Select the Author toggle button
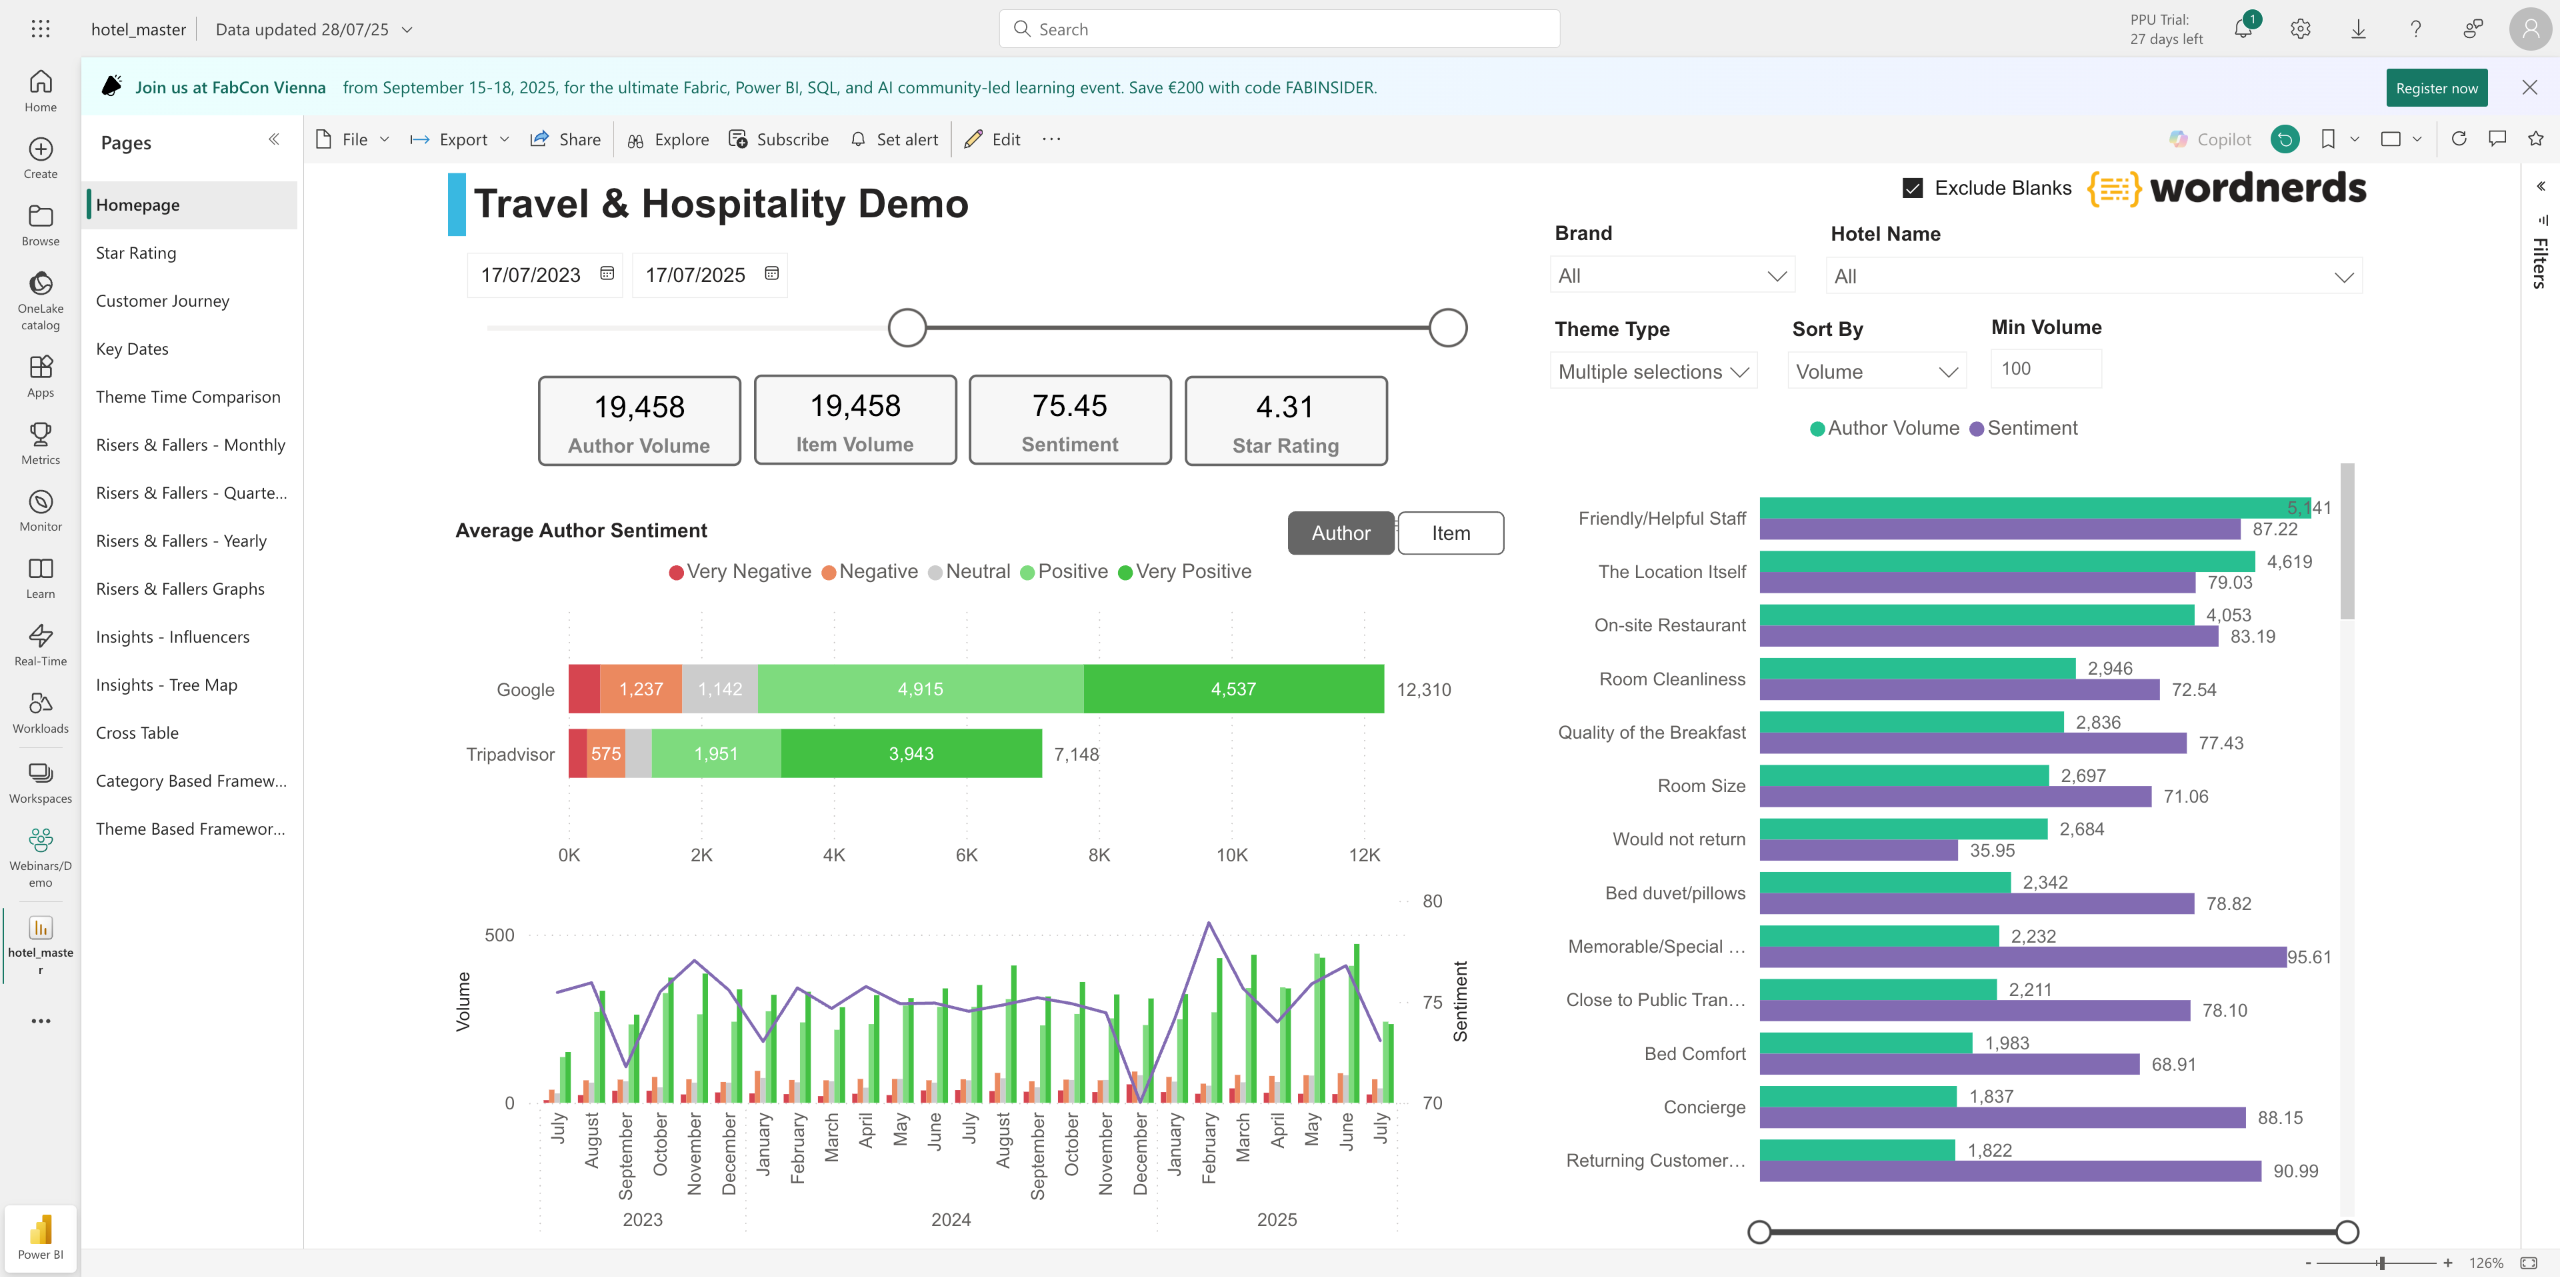 point(1340,533)
